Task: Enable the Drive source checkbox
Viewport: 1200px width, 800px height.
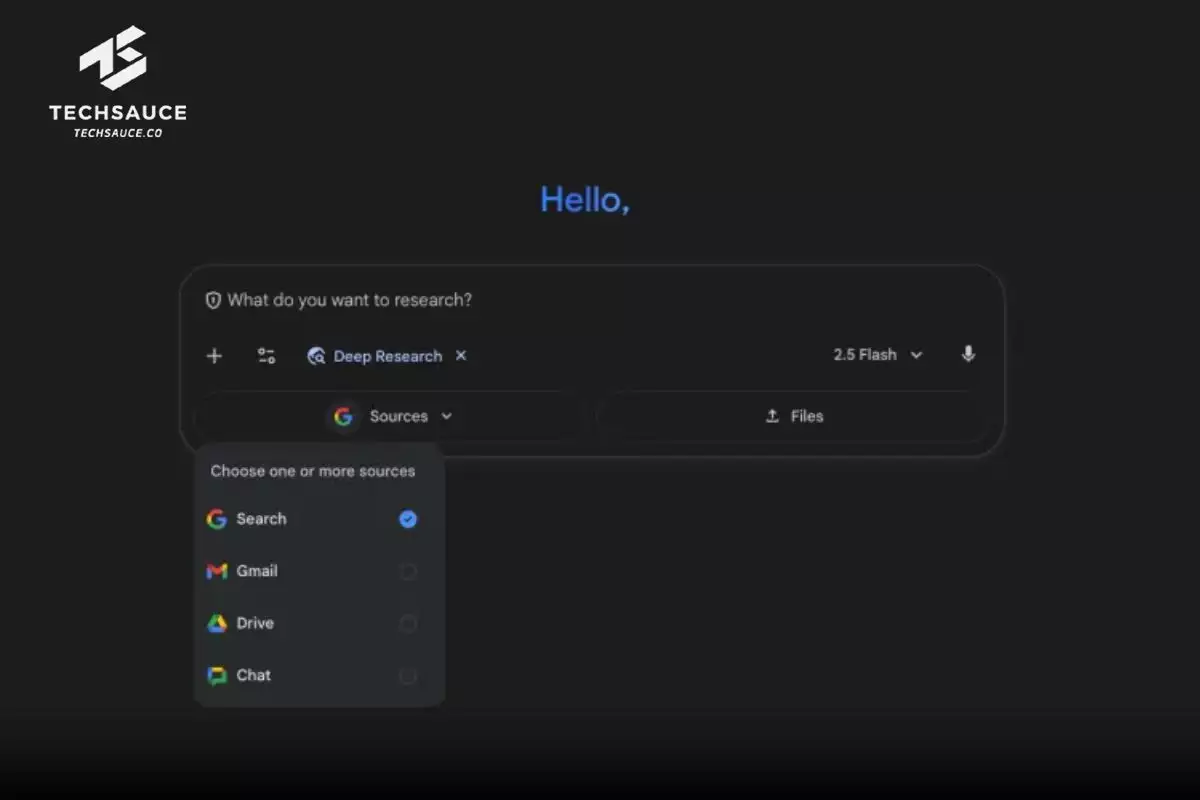Action: 408,624
